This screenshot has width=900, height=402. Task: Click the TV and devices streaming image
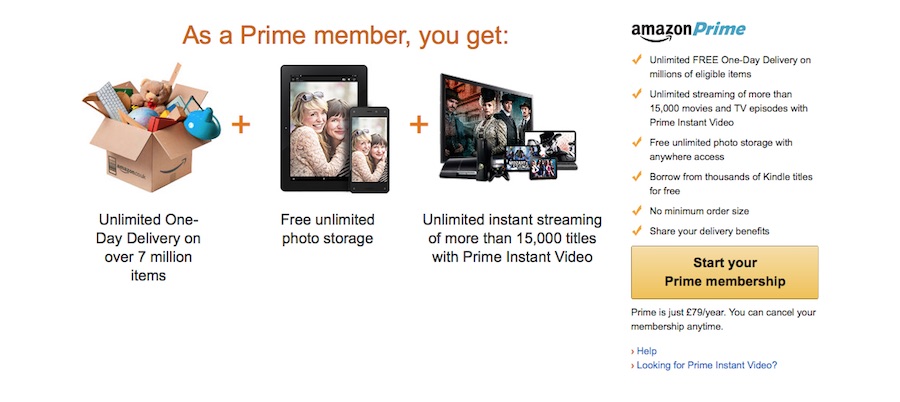[508, 127]
